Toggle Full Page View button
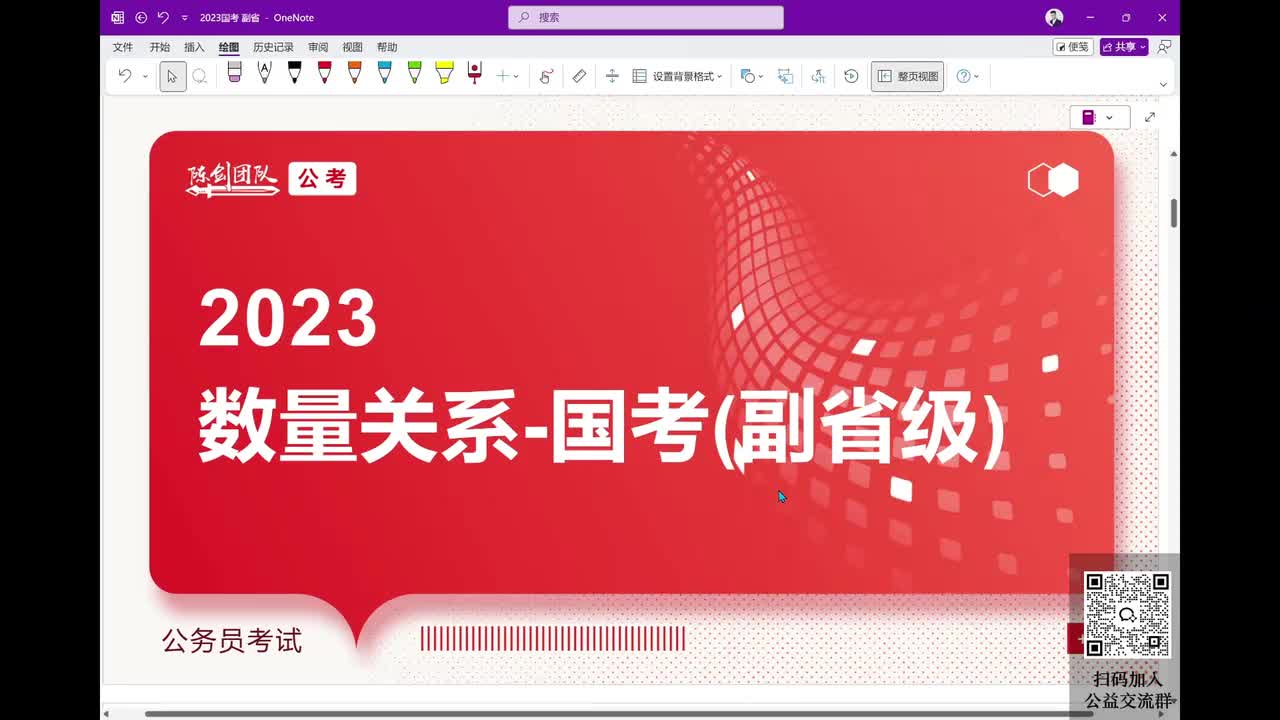1280x720 pixels. (907, 76)
